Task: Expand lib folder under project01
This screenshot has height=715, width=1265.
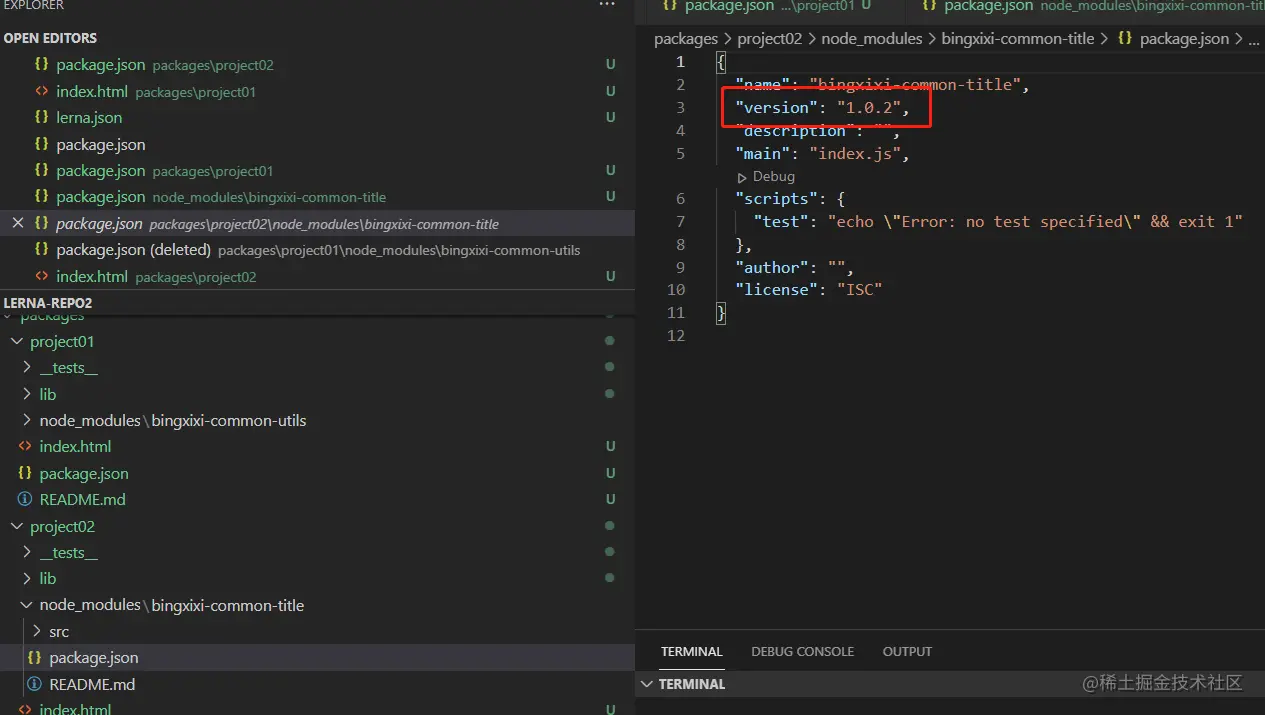Action: 26,394
